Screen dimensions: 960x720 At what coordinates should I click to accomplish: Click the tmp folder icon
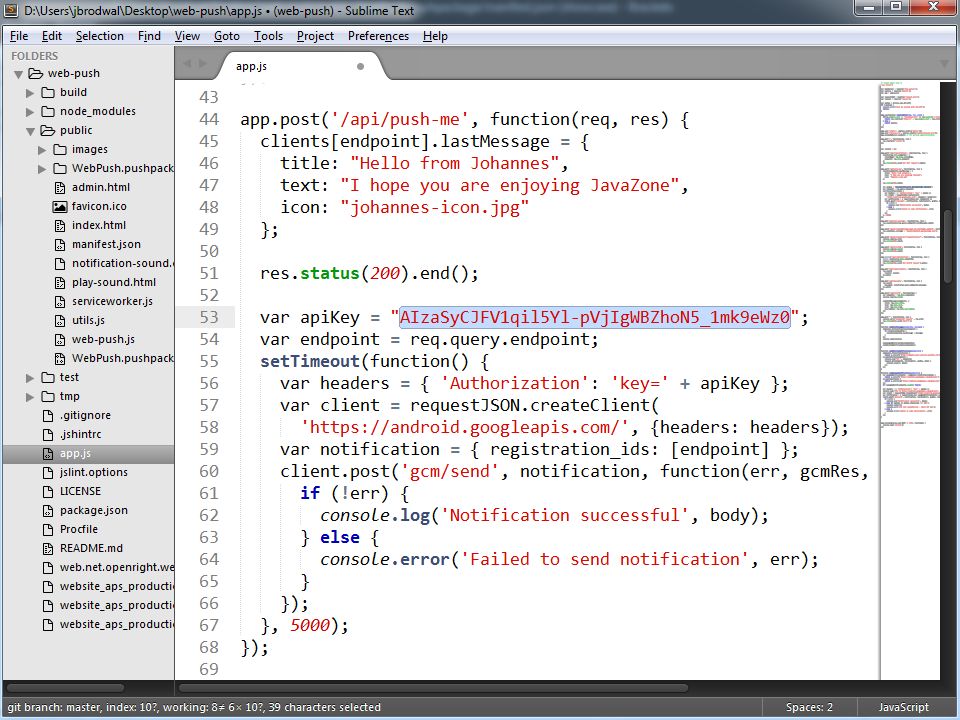(x=48, y=396)
